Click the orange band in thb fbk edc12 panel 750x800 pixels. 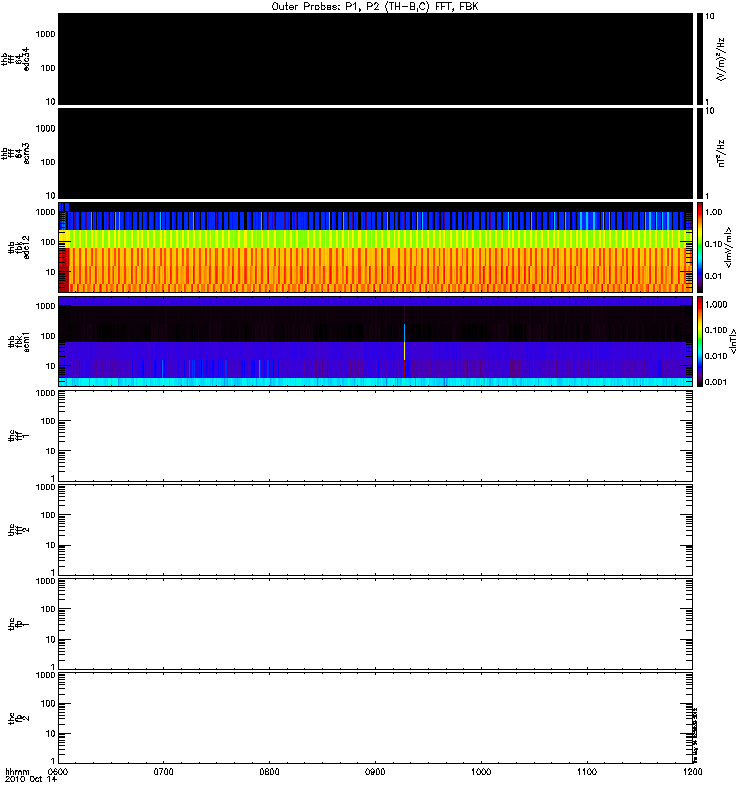[376, 269]
